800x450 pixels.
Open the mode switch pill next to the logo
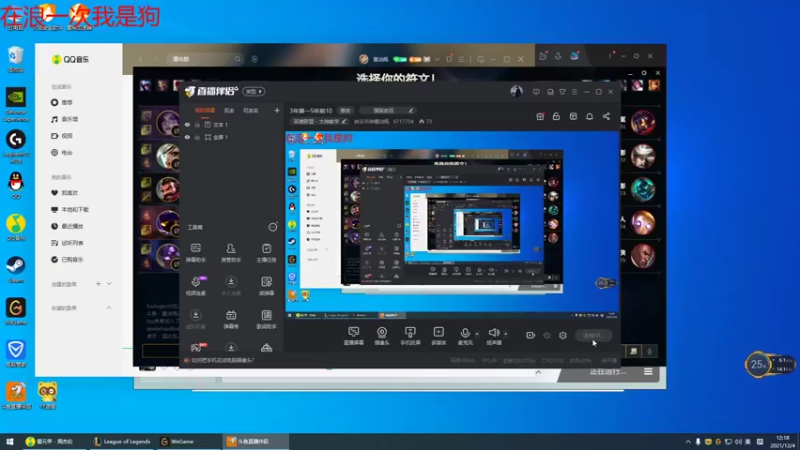[x=254, y=91]
